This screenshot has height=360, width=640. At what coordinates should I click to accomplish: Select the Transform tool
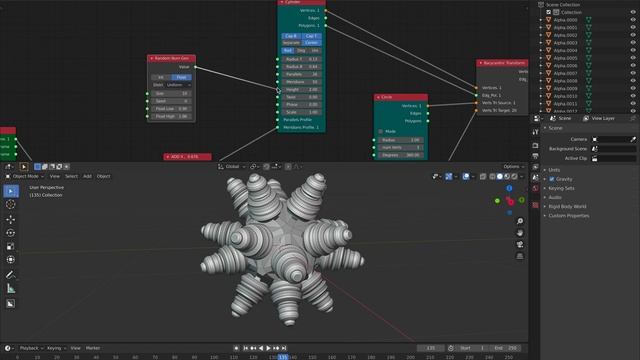11,260
